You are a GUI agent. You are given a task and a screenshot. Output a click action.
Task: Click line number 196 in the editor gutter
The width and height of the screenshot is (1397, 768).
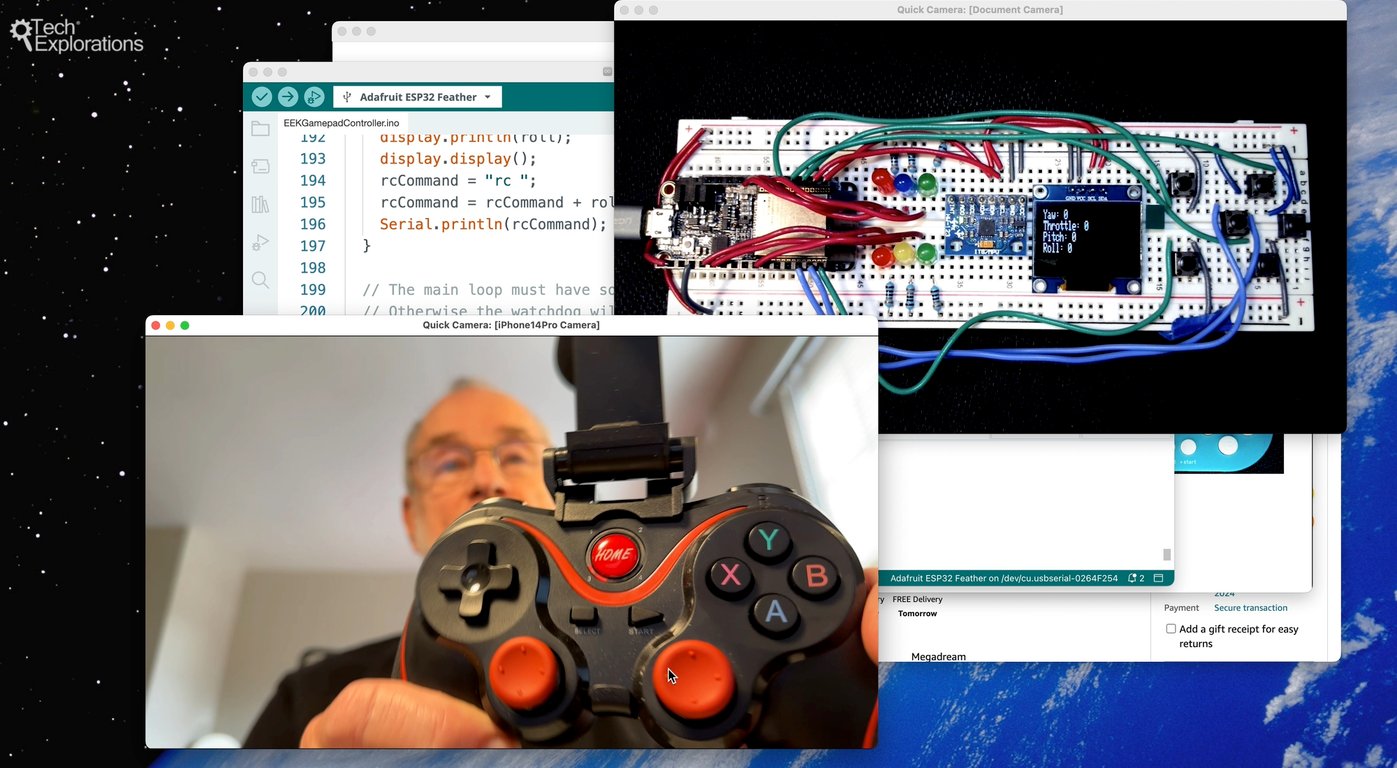click(313, 224)
